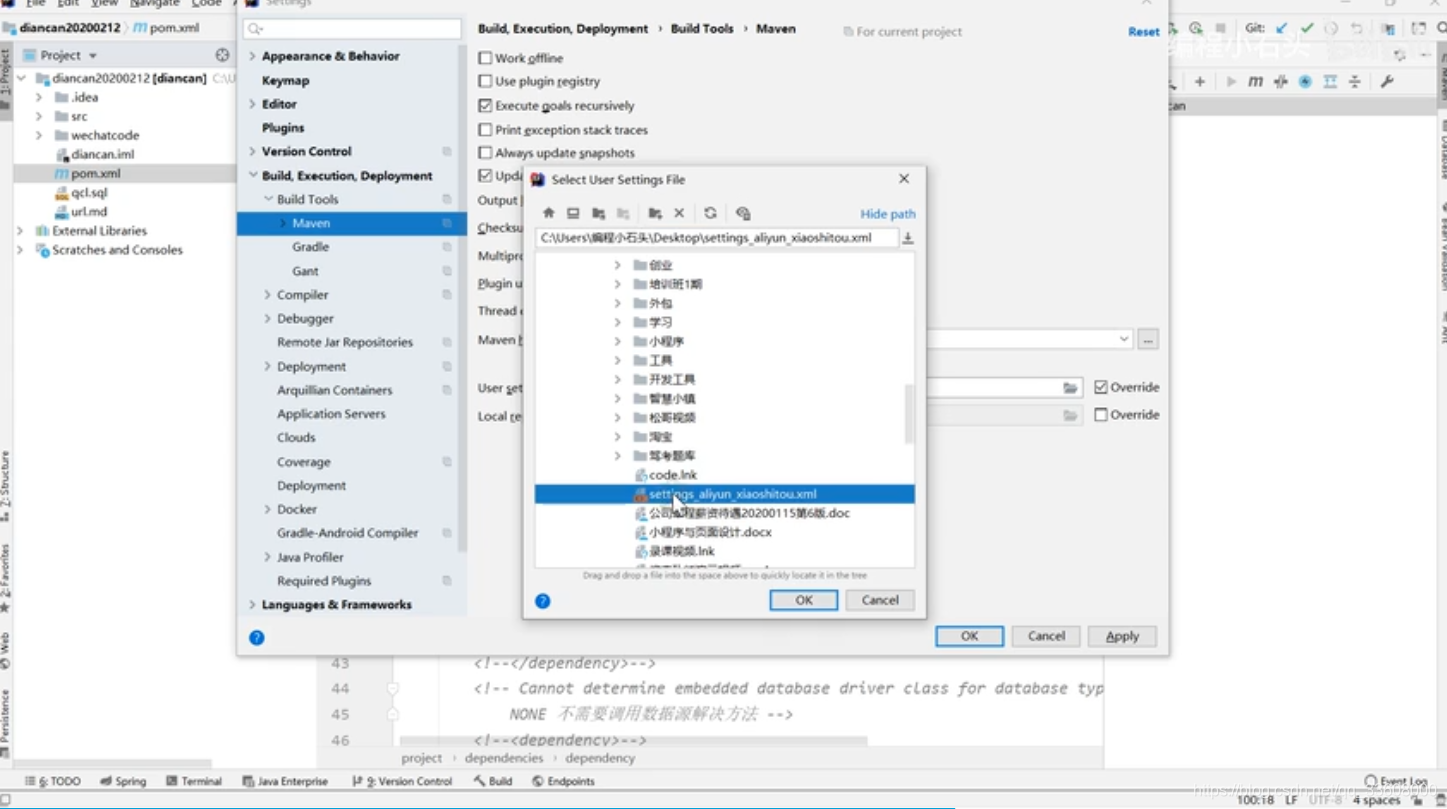
Task: Click the file path input field
Action: coord(717,238)
